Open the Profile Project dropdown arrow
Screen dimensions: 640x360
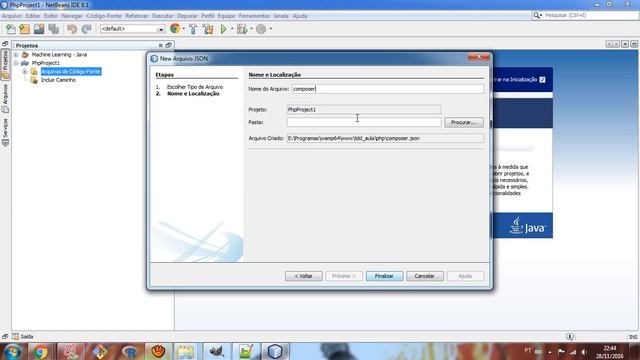270,29
